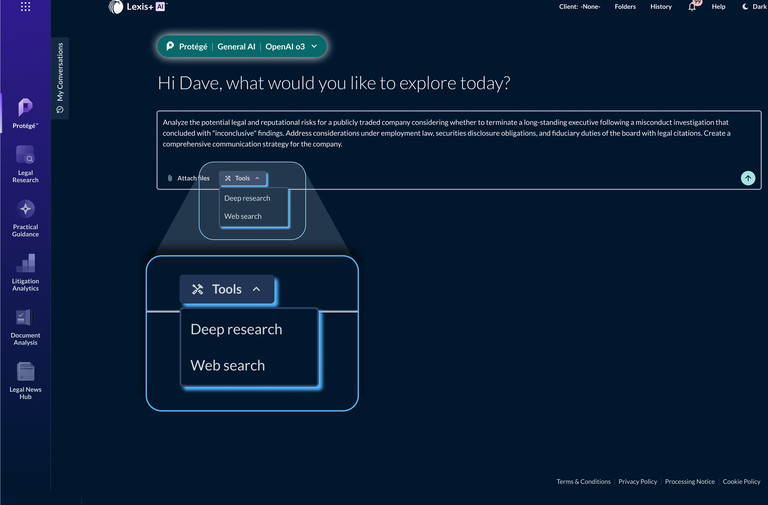Open Protégé in the sidebar
768x505 pixels.
pos(25,113)
